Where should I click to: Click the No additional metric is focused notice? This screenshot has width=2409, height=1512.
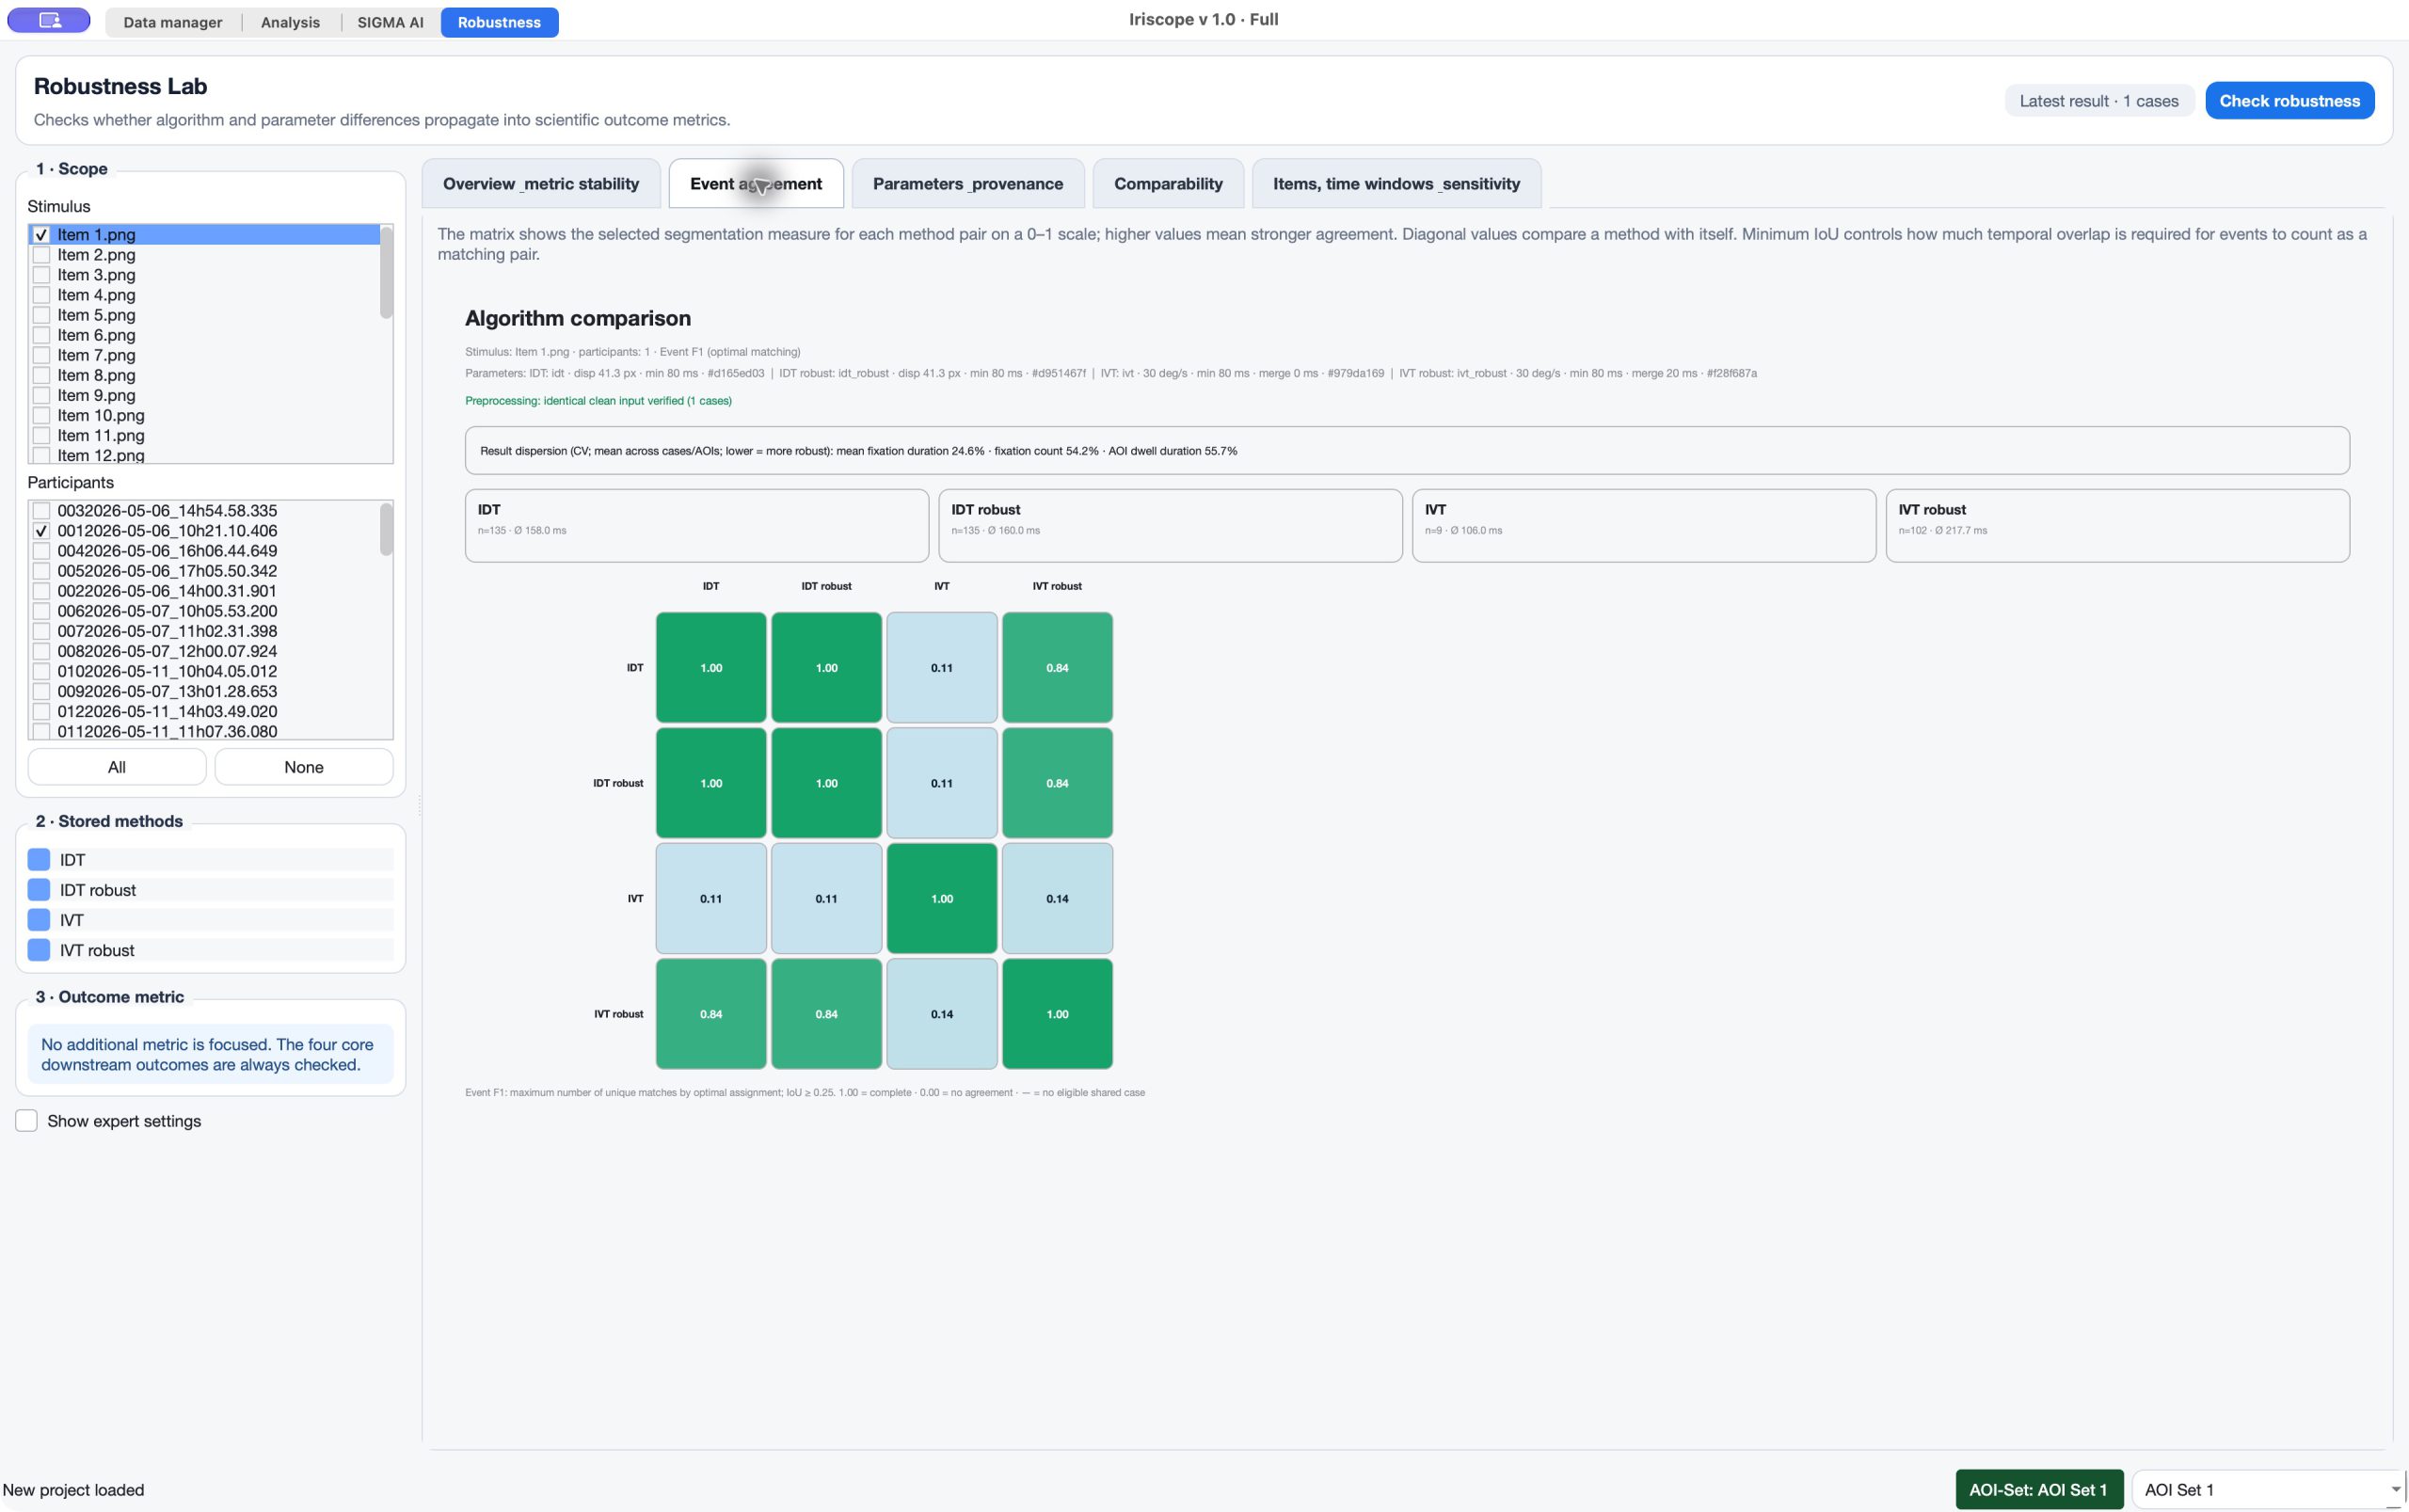click(210, 1054)
